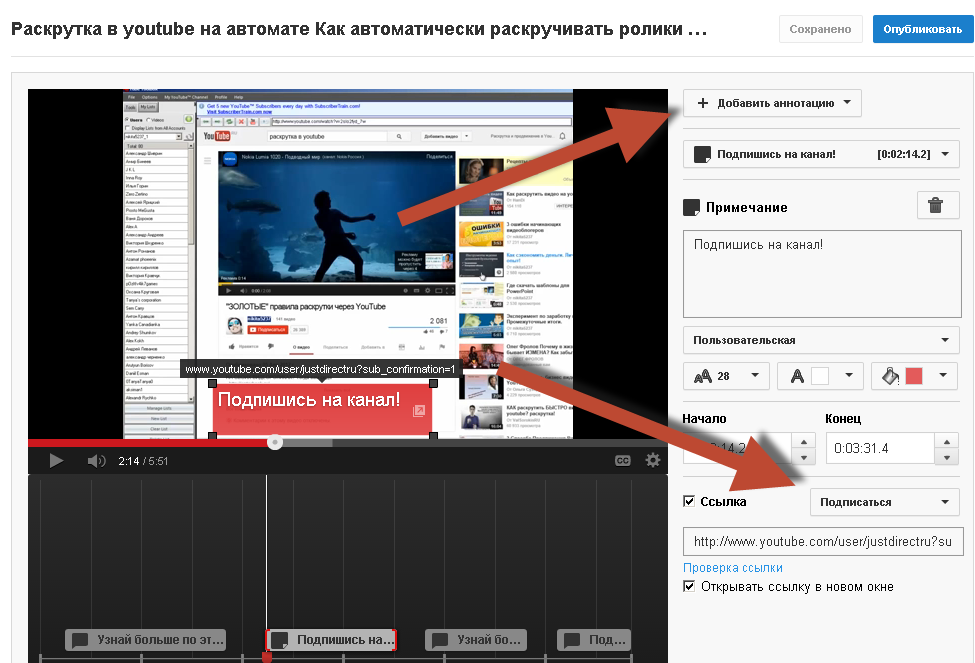Edit the annotation text field Подпишись на канал!

(x=821, y=274)
